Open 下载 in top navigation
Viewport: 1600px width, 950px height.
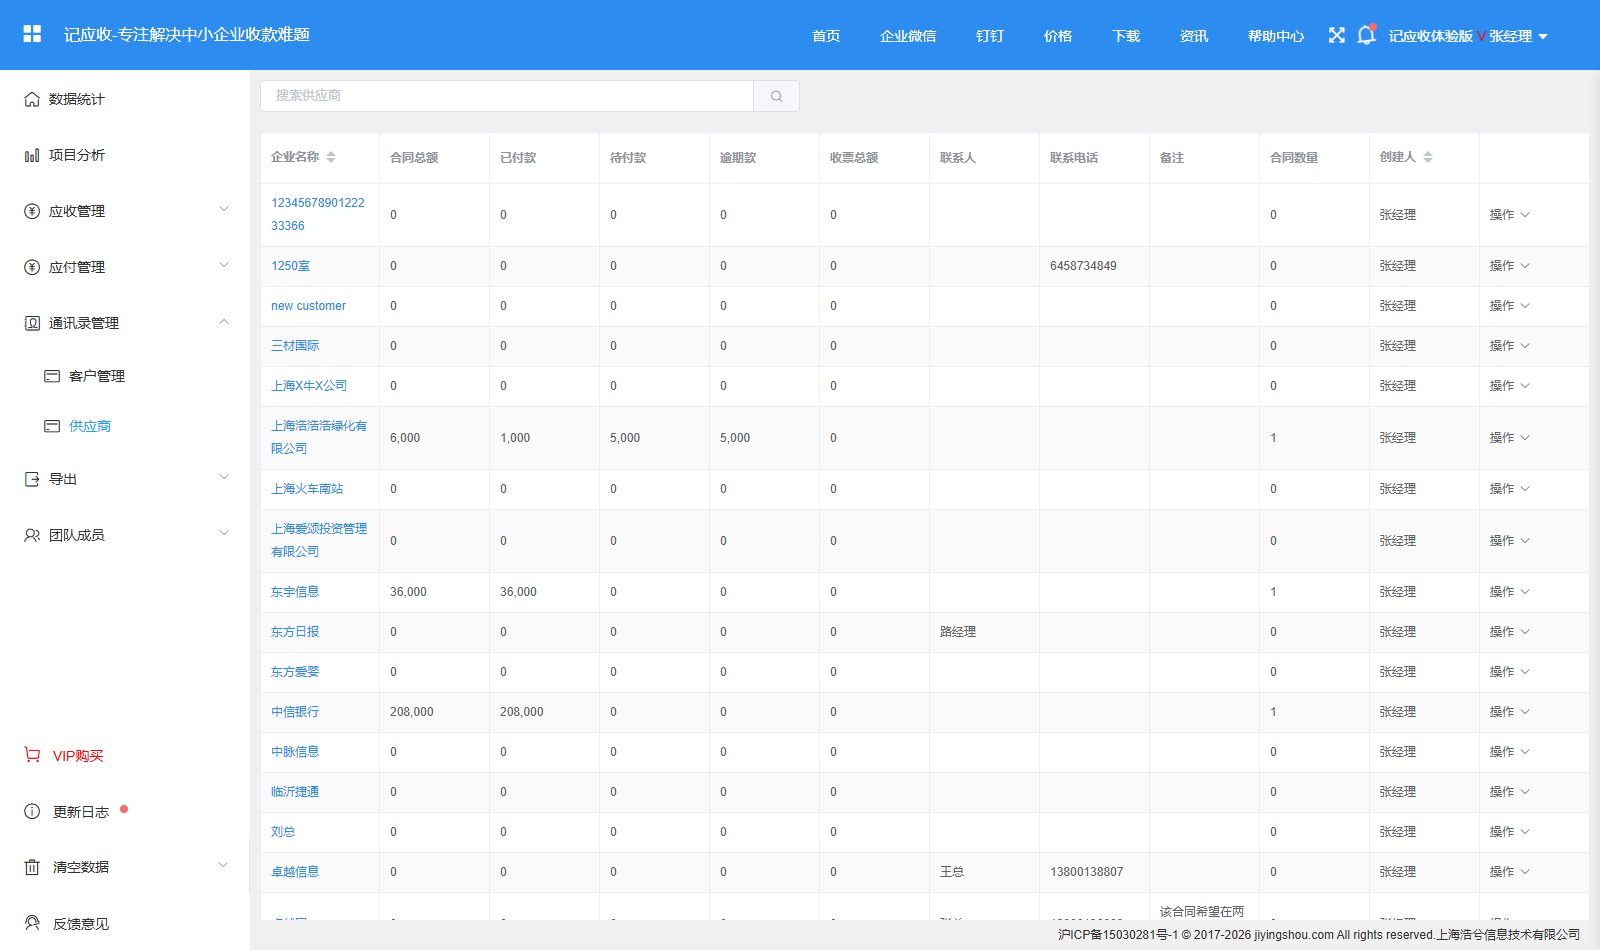[1126, 36]
